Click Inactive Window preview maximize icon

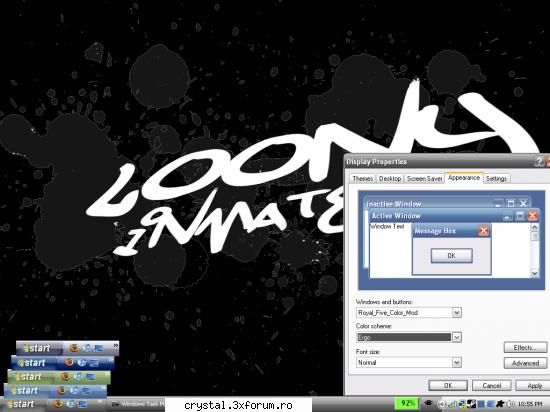(511, 203)
